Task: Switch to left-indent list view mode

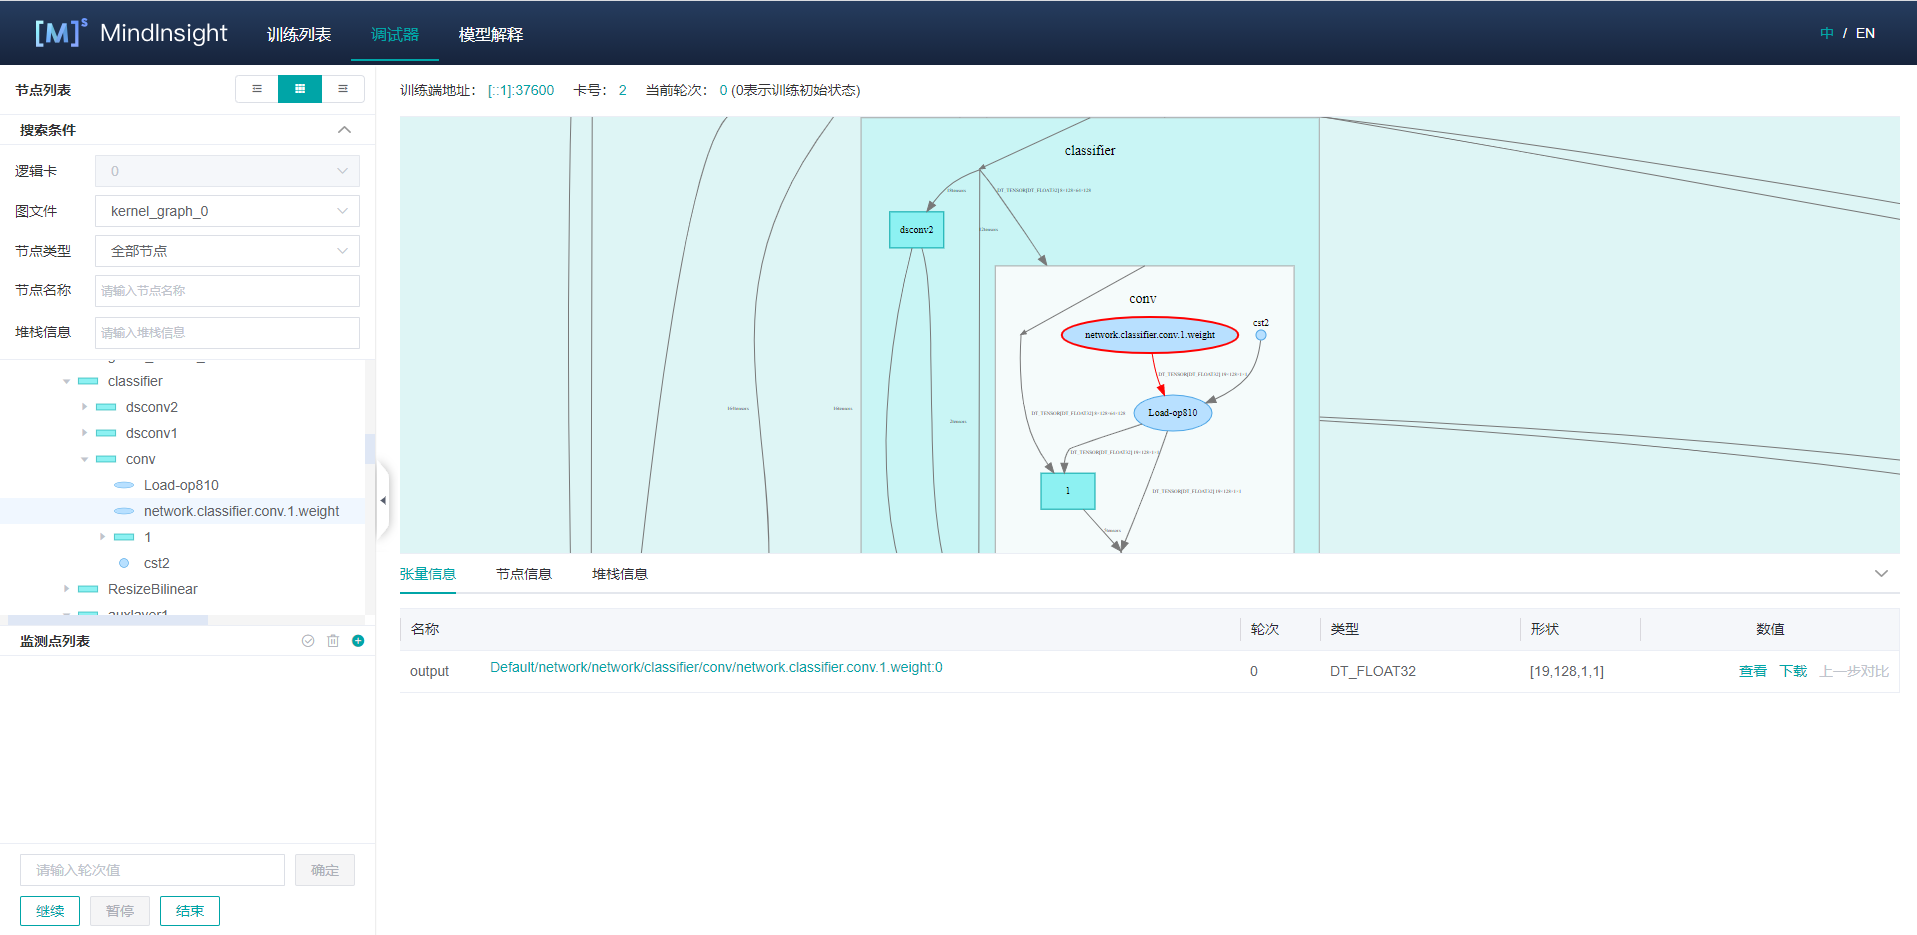Action: [x=257, y=89]
